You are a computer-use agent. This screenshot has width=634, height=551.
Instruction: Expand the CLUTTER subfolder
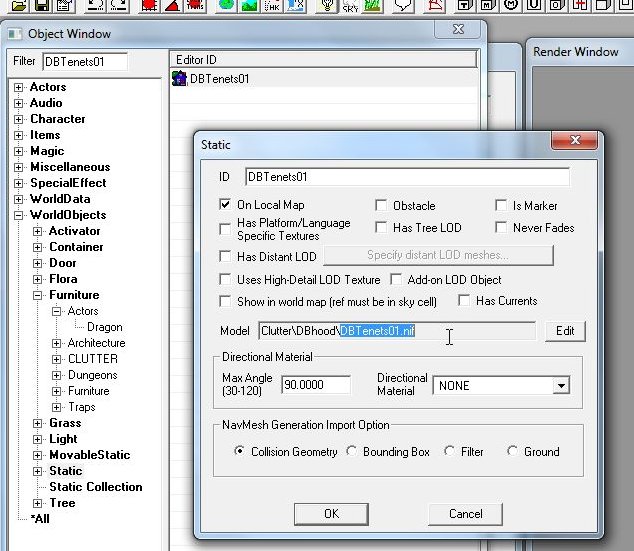[56, 359]
